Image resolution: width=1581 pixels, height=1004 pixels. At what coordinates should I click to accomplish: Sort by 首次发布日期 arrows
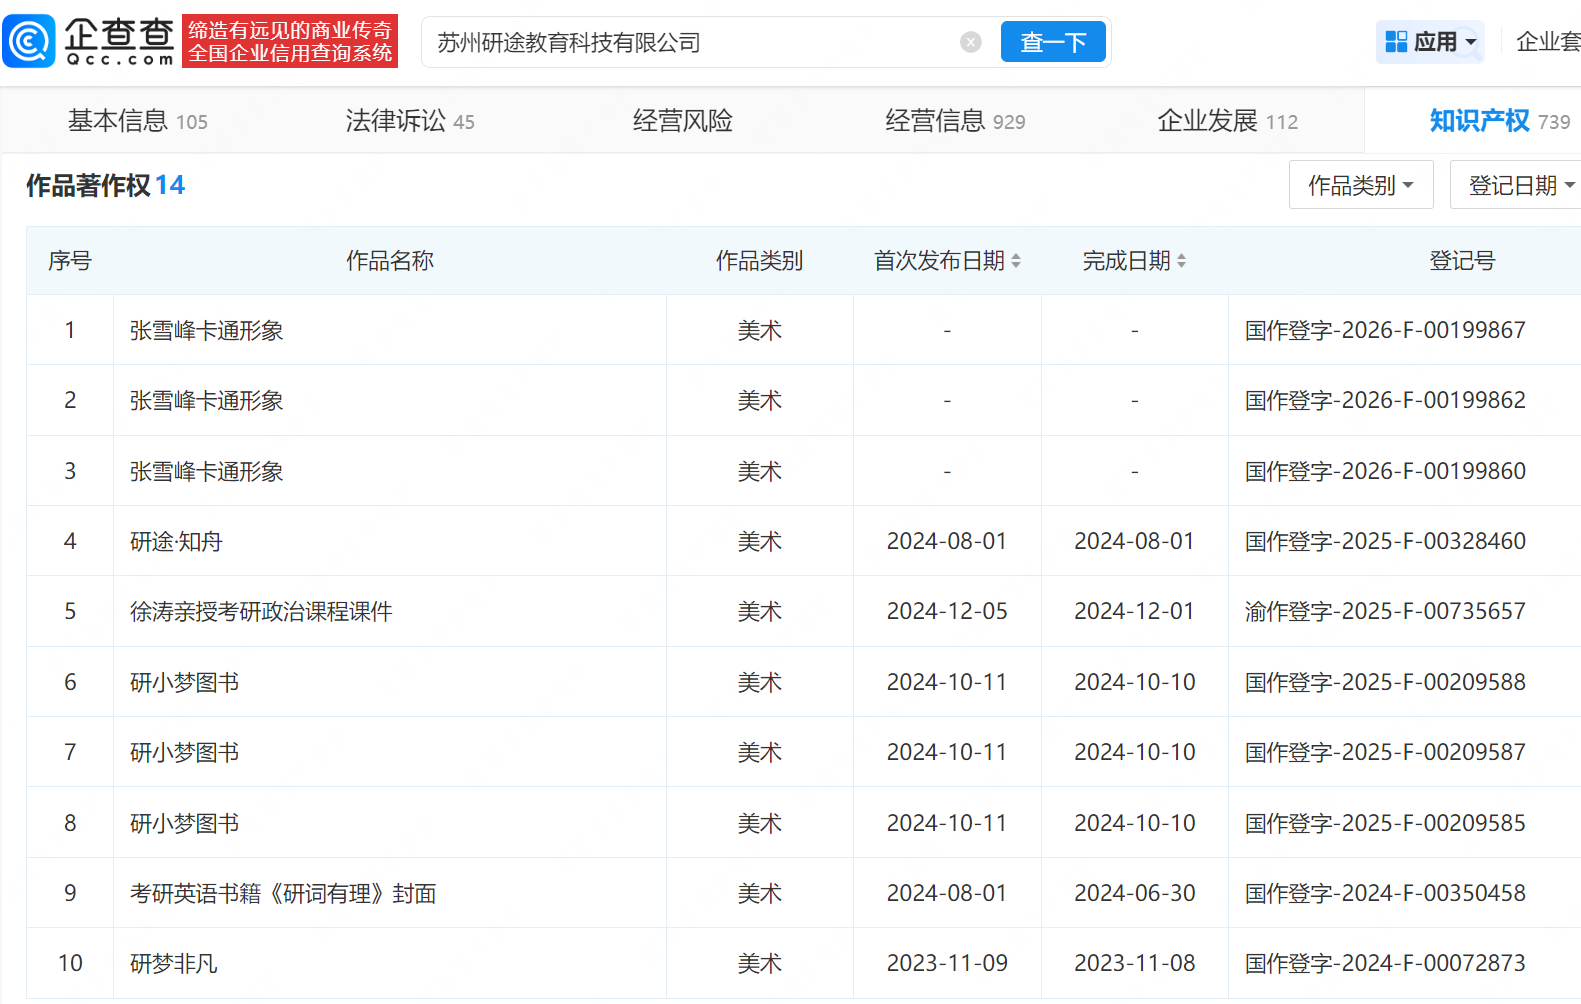pos(1016,261)
